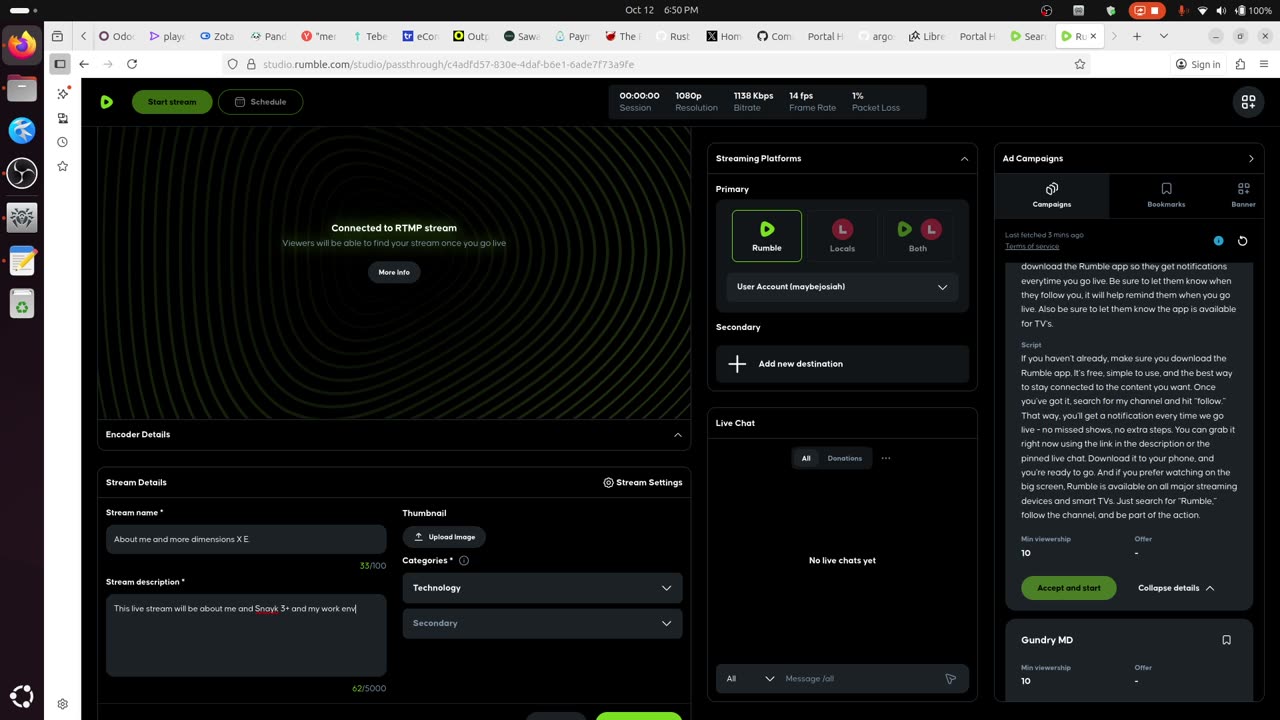Image resolution: width=1280 pixels, height=720 pixels.
Task: Switch to the Banner tab
Action: pos(1243,196)
